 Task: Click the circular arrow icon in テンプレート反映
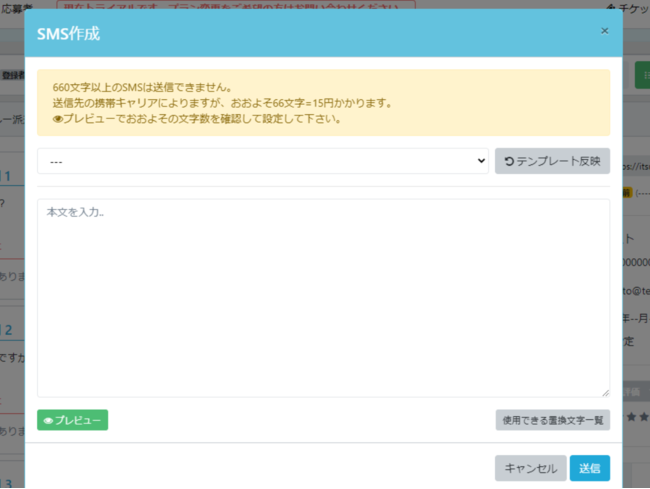coord(509,161)
